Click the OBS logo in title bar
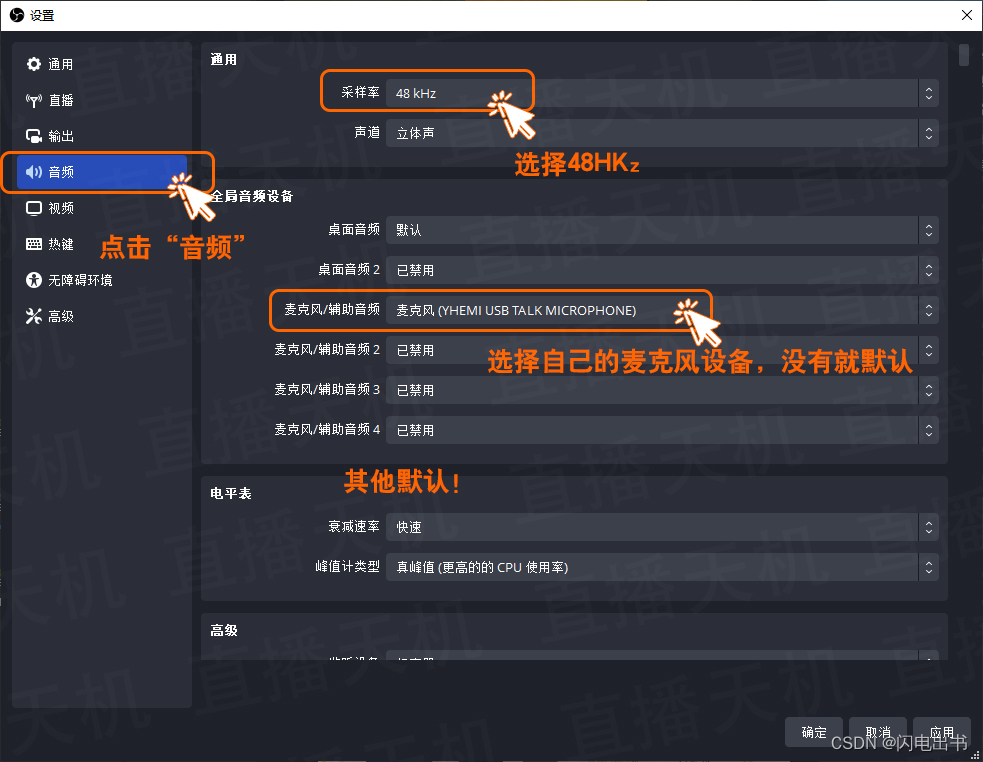 click(x=17, y=15)
